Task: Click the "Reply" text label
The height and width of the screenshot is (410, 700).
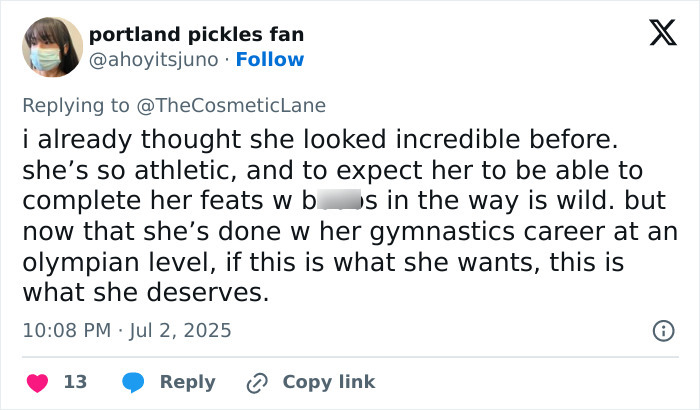Action: tap(187, 382)
